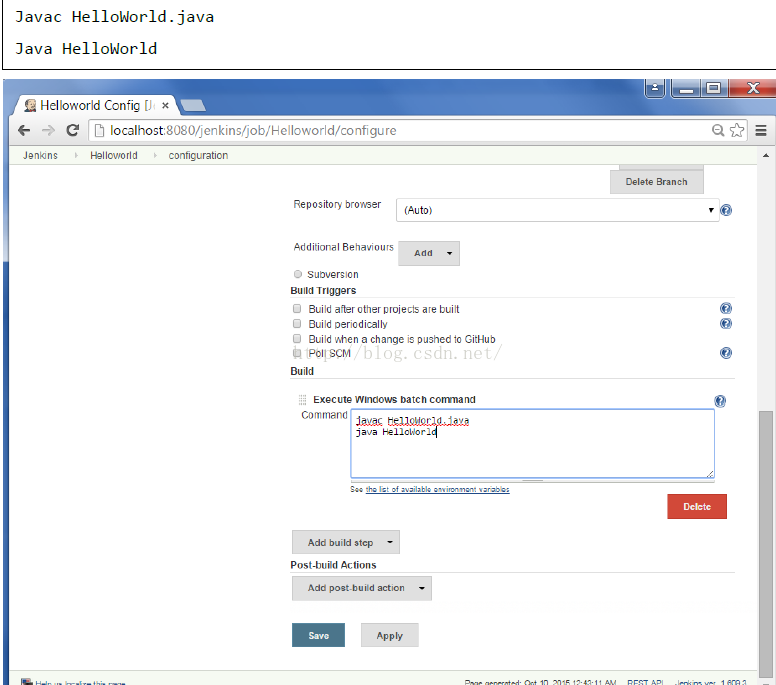Open the Add build step dropdown

pyautogui.click(x=346, y=542)
